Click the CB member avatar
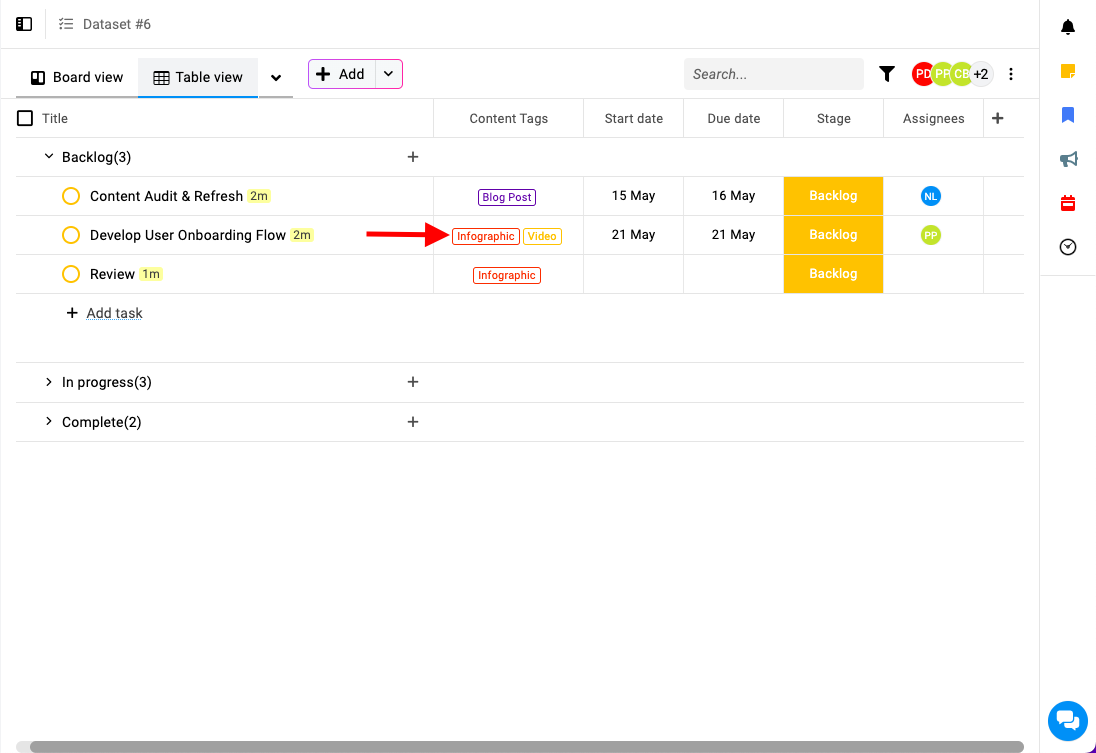 (x=962, y=74)
